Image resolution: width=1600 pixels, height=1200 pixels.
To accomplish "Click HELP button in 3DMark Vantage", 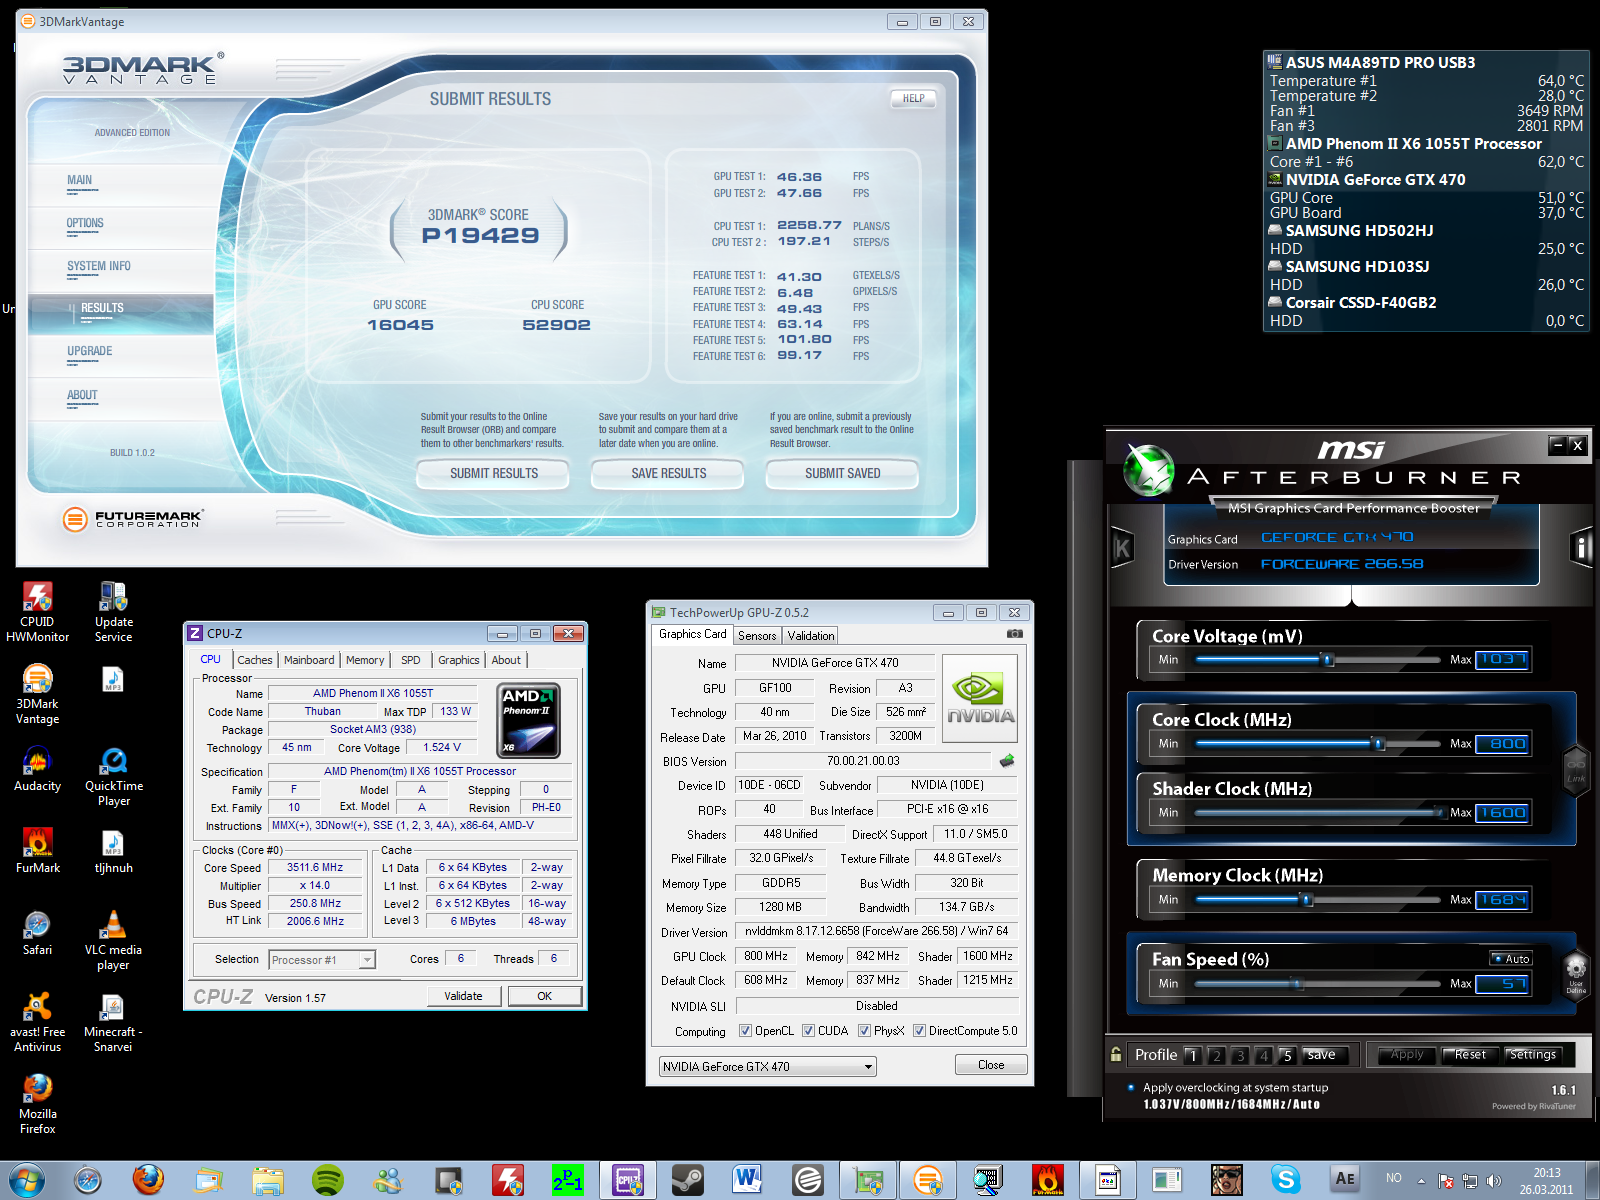I will click(x=913, y=98).
